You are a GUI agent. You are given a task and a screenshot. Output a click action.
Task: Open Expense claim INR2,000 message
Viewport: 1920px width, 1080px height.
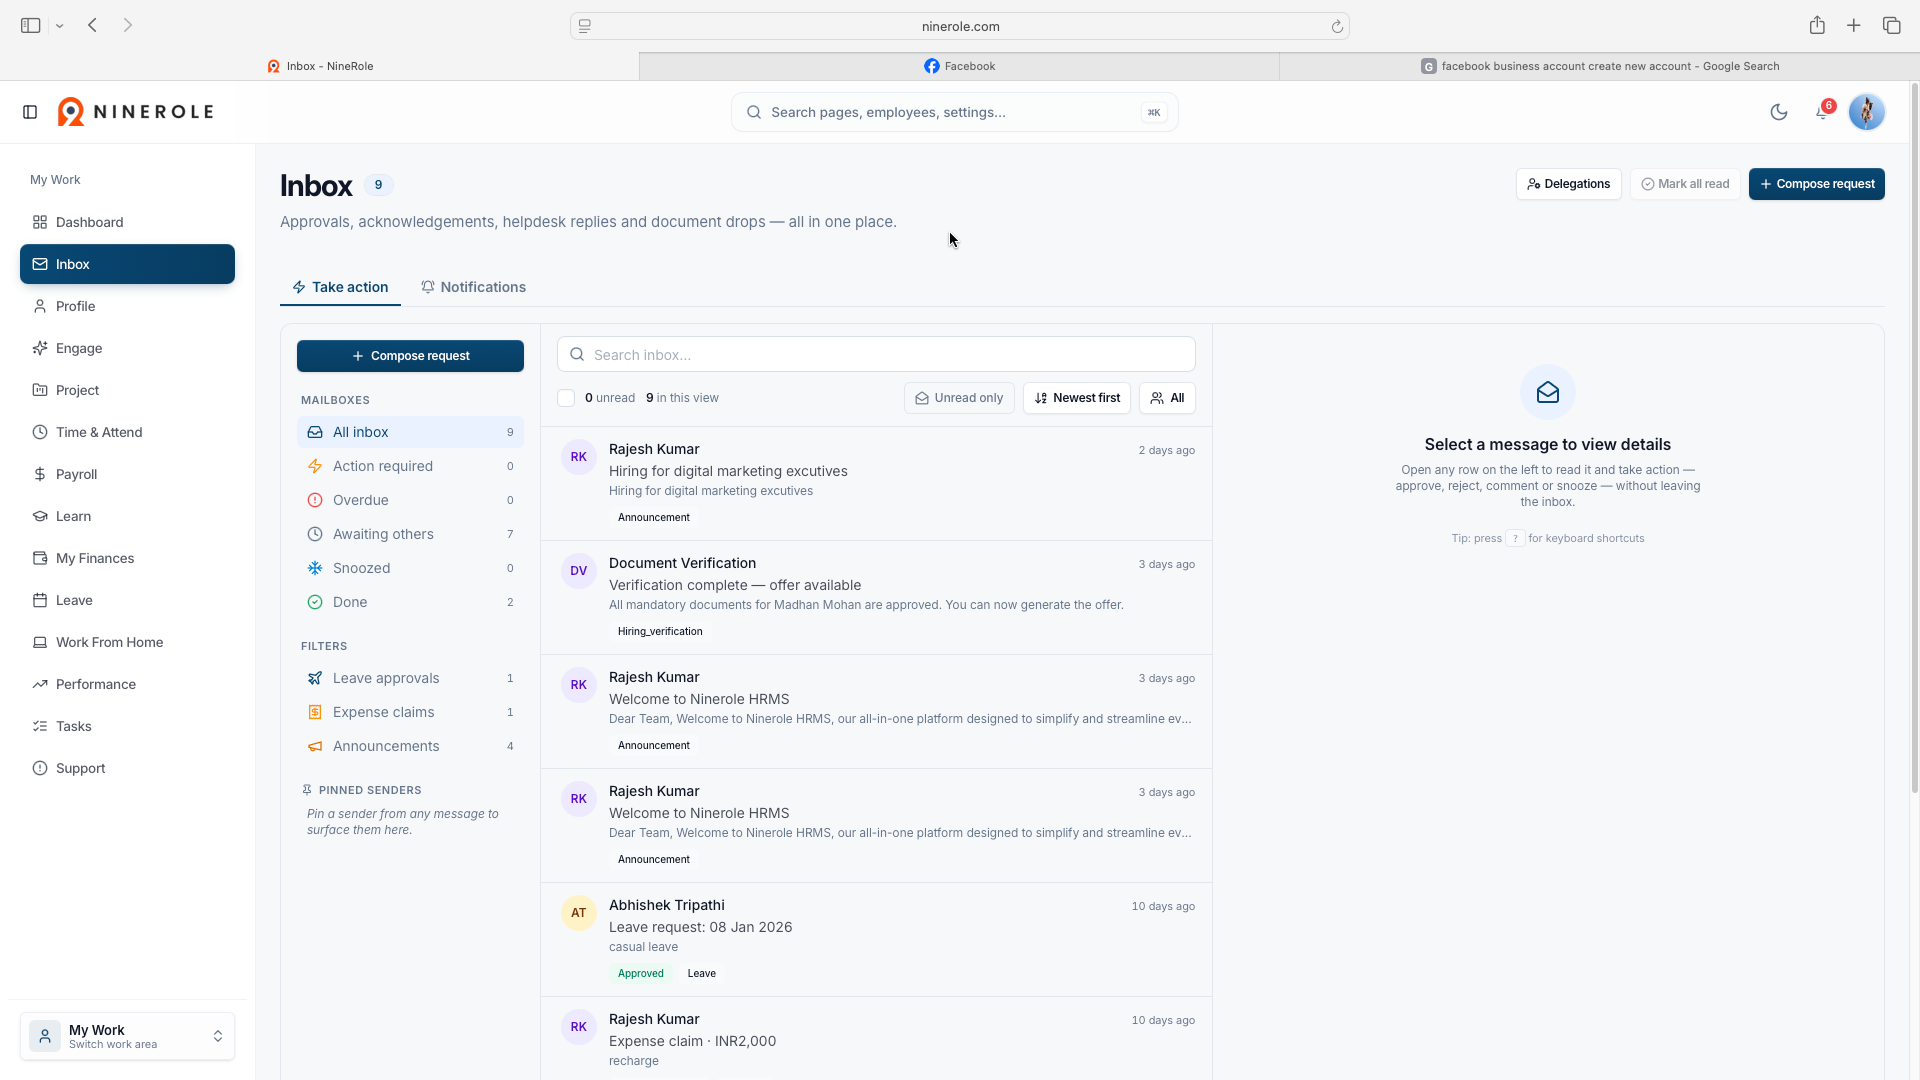coord(876,1039)
